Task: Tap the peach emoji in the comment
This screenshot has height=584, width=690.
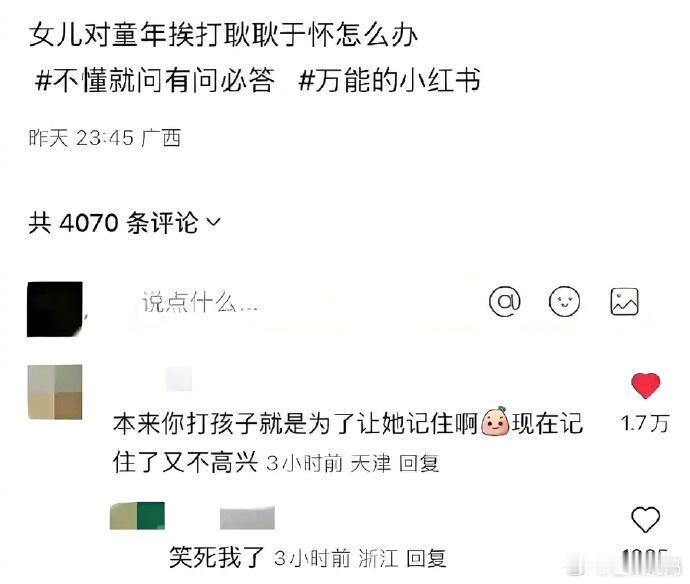Action: [495, 422]
